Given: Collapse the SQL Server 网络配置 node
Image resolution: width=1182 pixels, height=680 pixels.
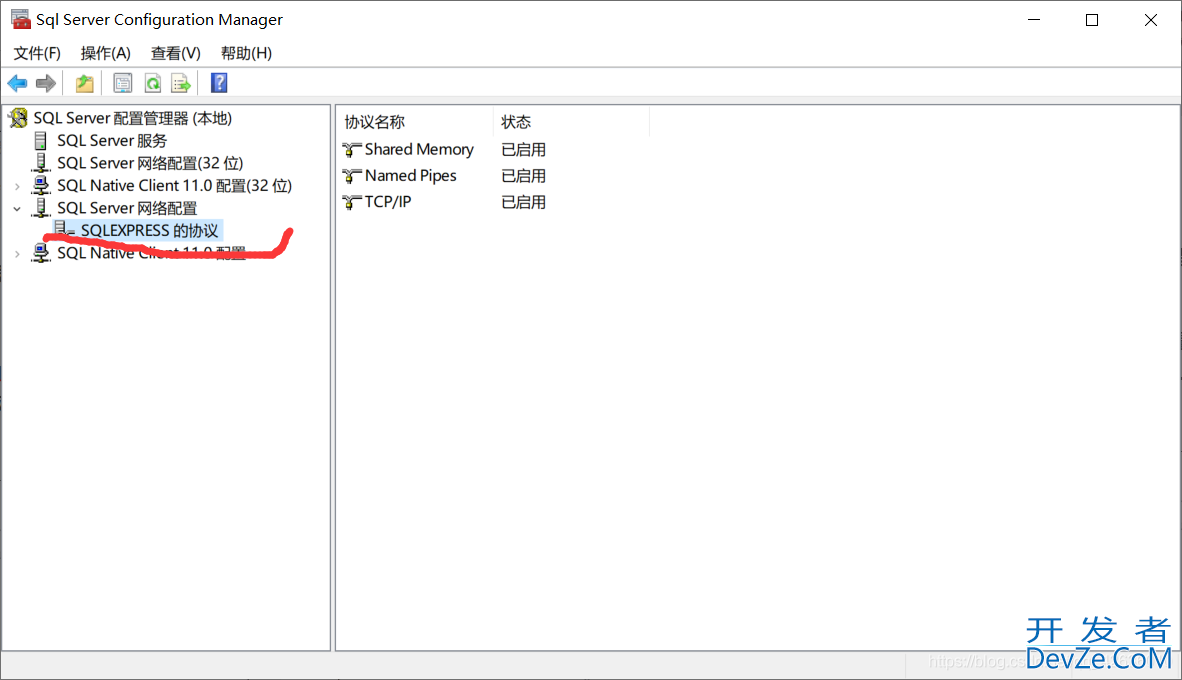Looking at the screenshot, I should coord(17,209).
